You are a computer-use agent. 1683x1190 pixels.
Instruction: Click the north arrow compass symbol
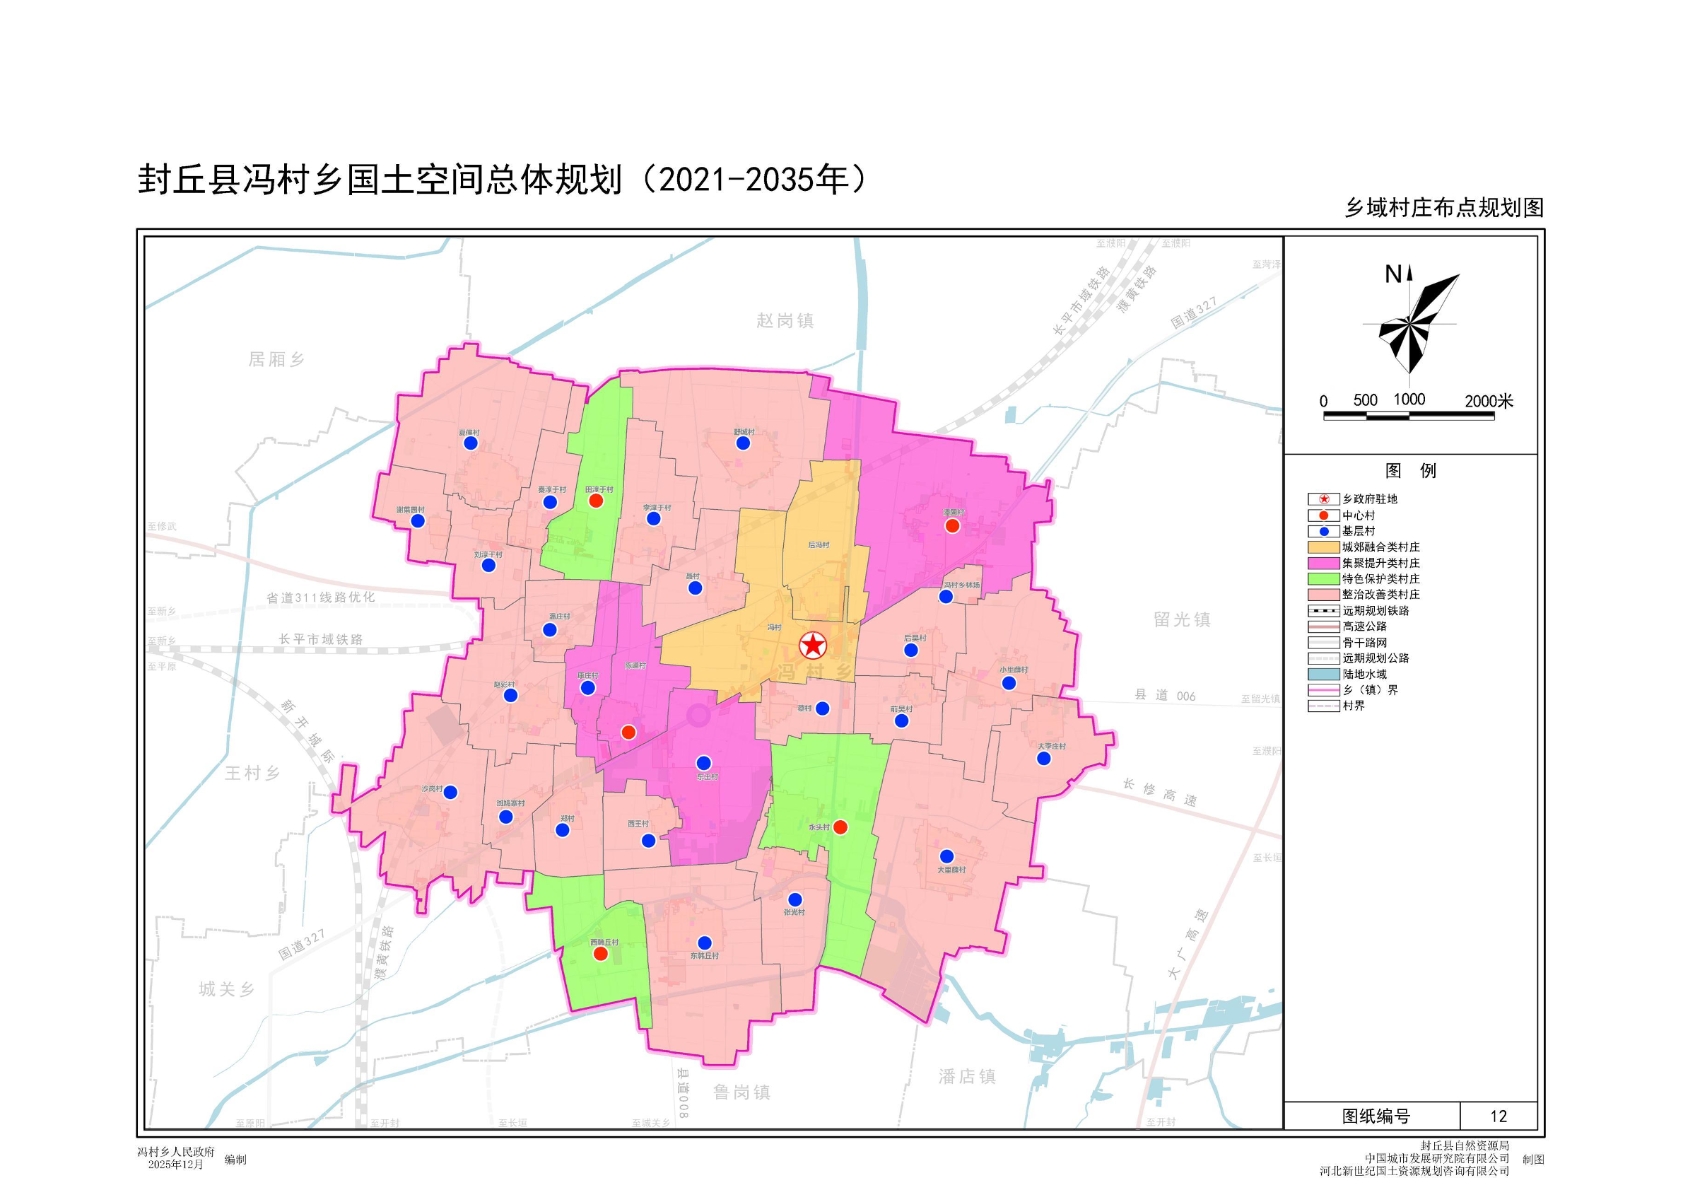[x=1413, y=320]
